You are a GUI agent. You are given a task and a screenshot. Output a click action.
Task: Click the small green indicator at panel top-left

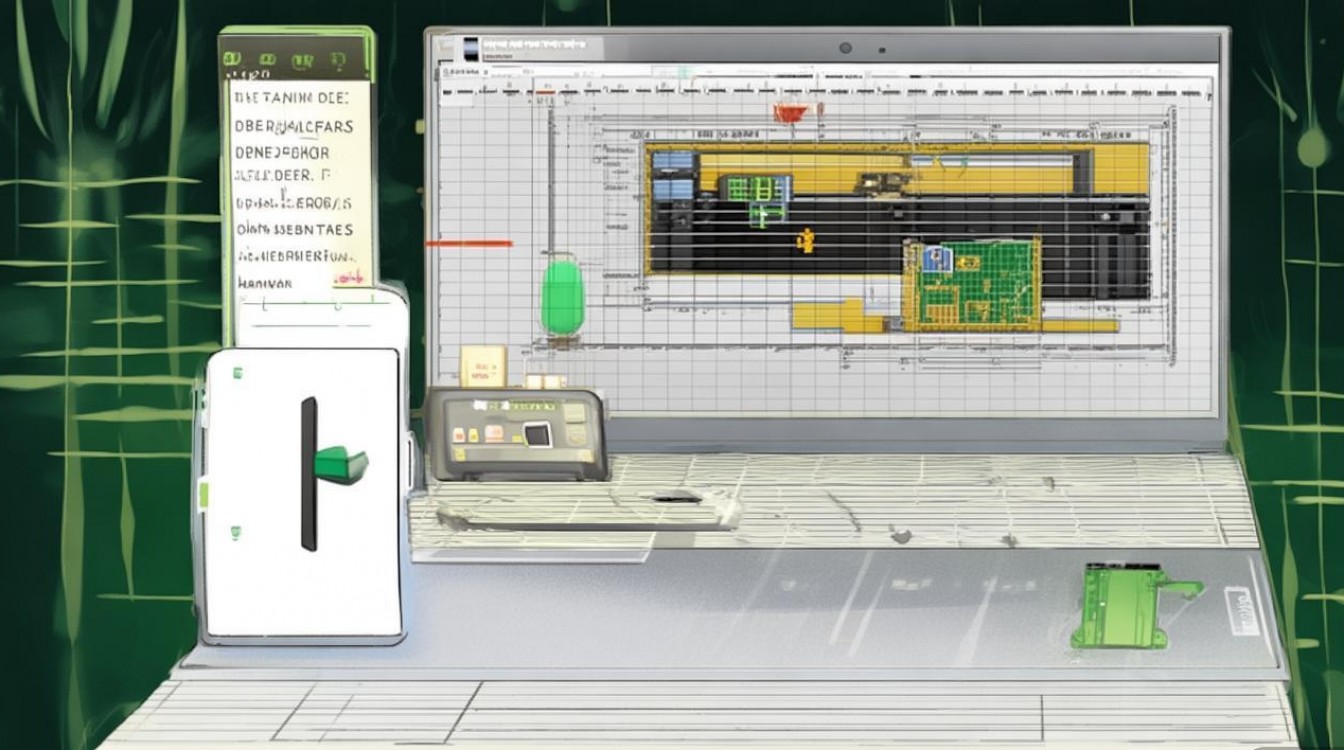(238, 374)
